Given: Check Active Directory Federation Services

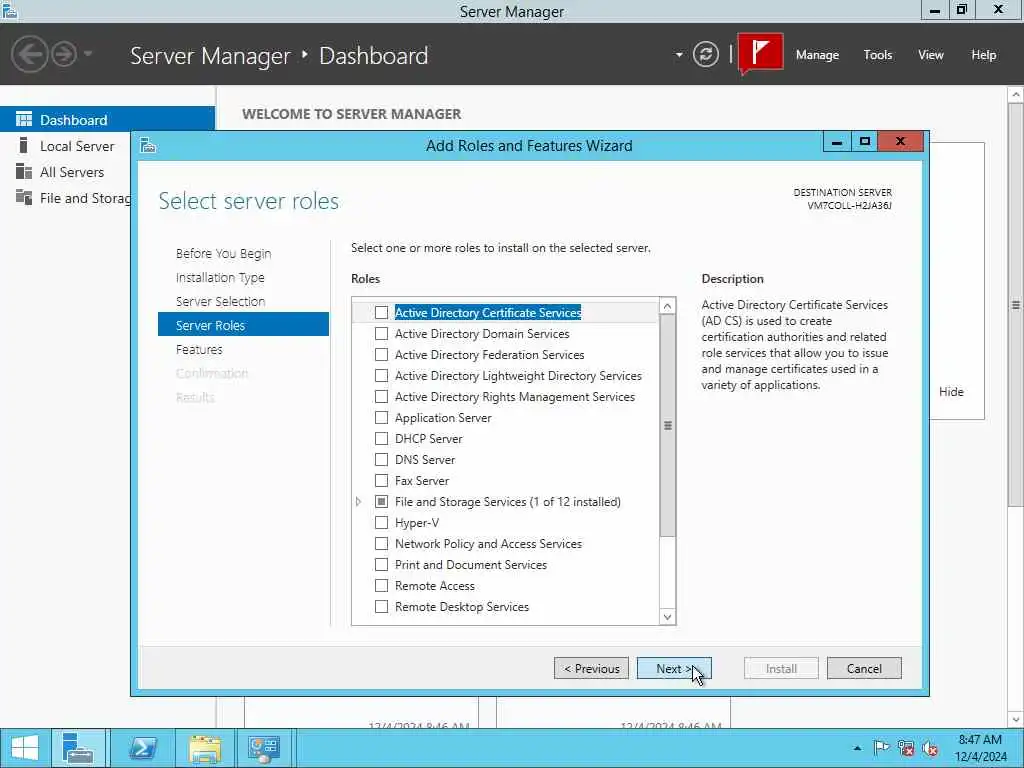Looking at the screenshot, I should (x=381, y=355).
